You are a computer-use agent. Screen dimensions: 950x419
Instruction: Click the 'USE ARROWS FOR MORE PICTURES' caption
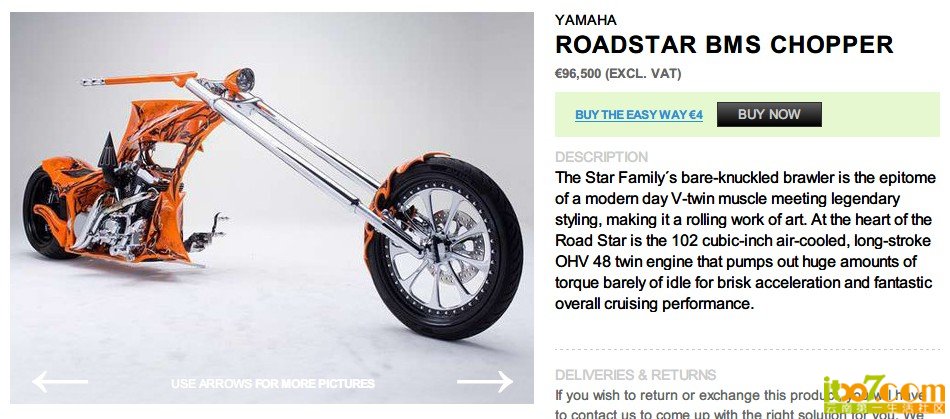click(x=273, y=383)
